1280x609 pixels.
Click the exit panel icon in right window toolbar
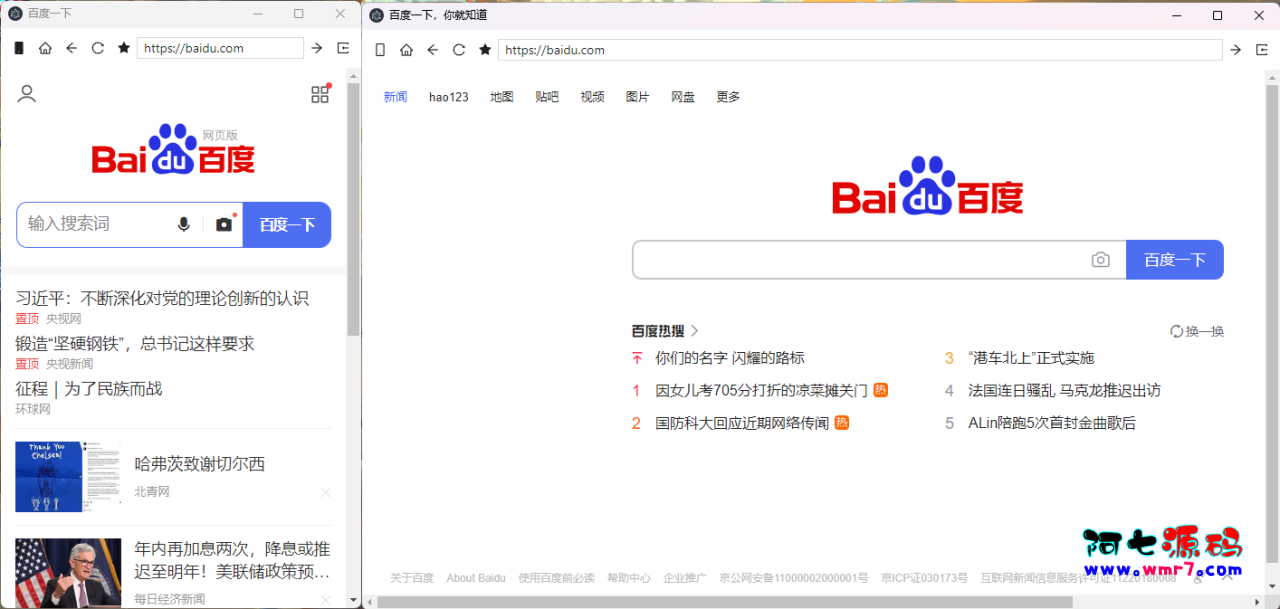pos(1262,50)
